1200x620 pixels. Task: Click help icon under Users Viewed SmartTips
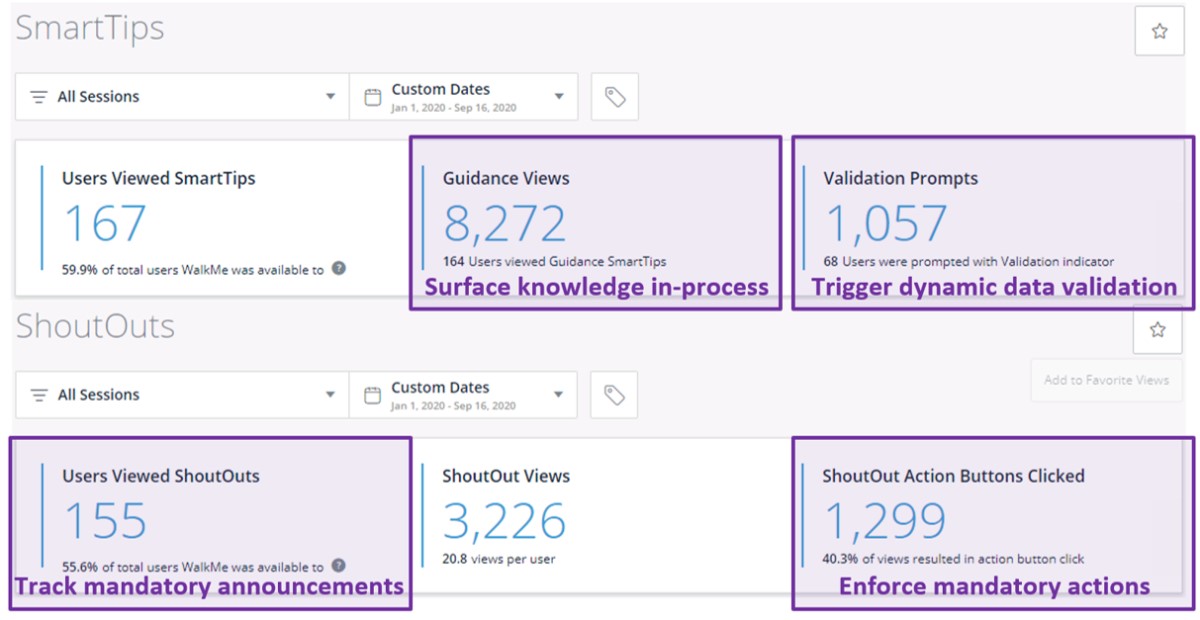(339, 268)
